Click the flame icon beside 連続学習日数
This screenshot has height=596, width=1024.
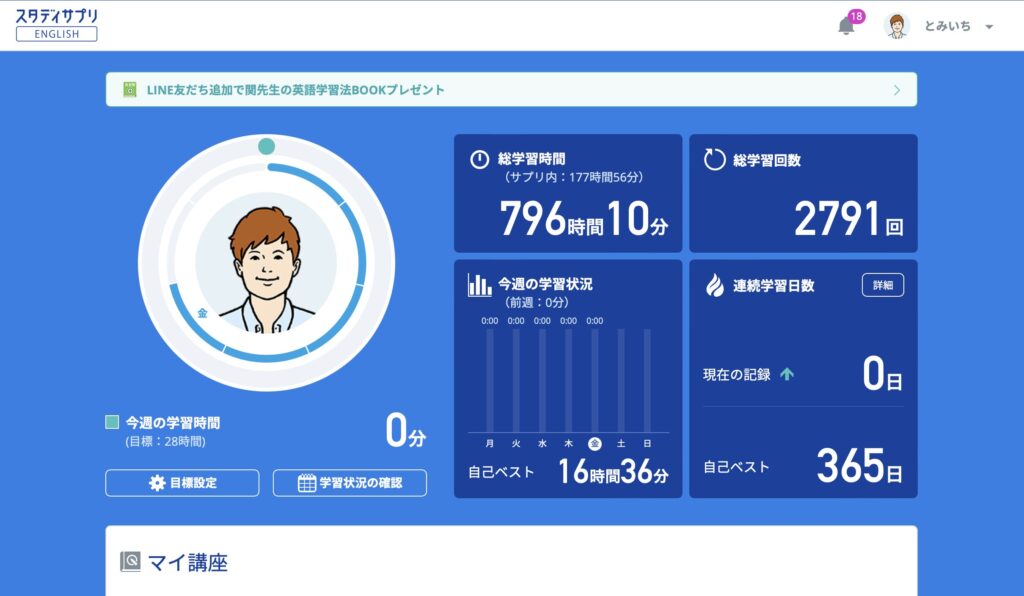(x=715, y=285)
